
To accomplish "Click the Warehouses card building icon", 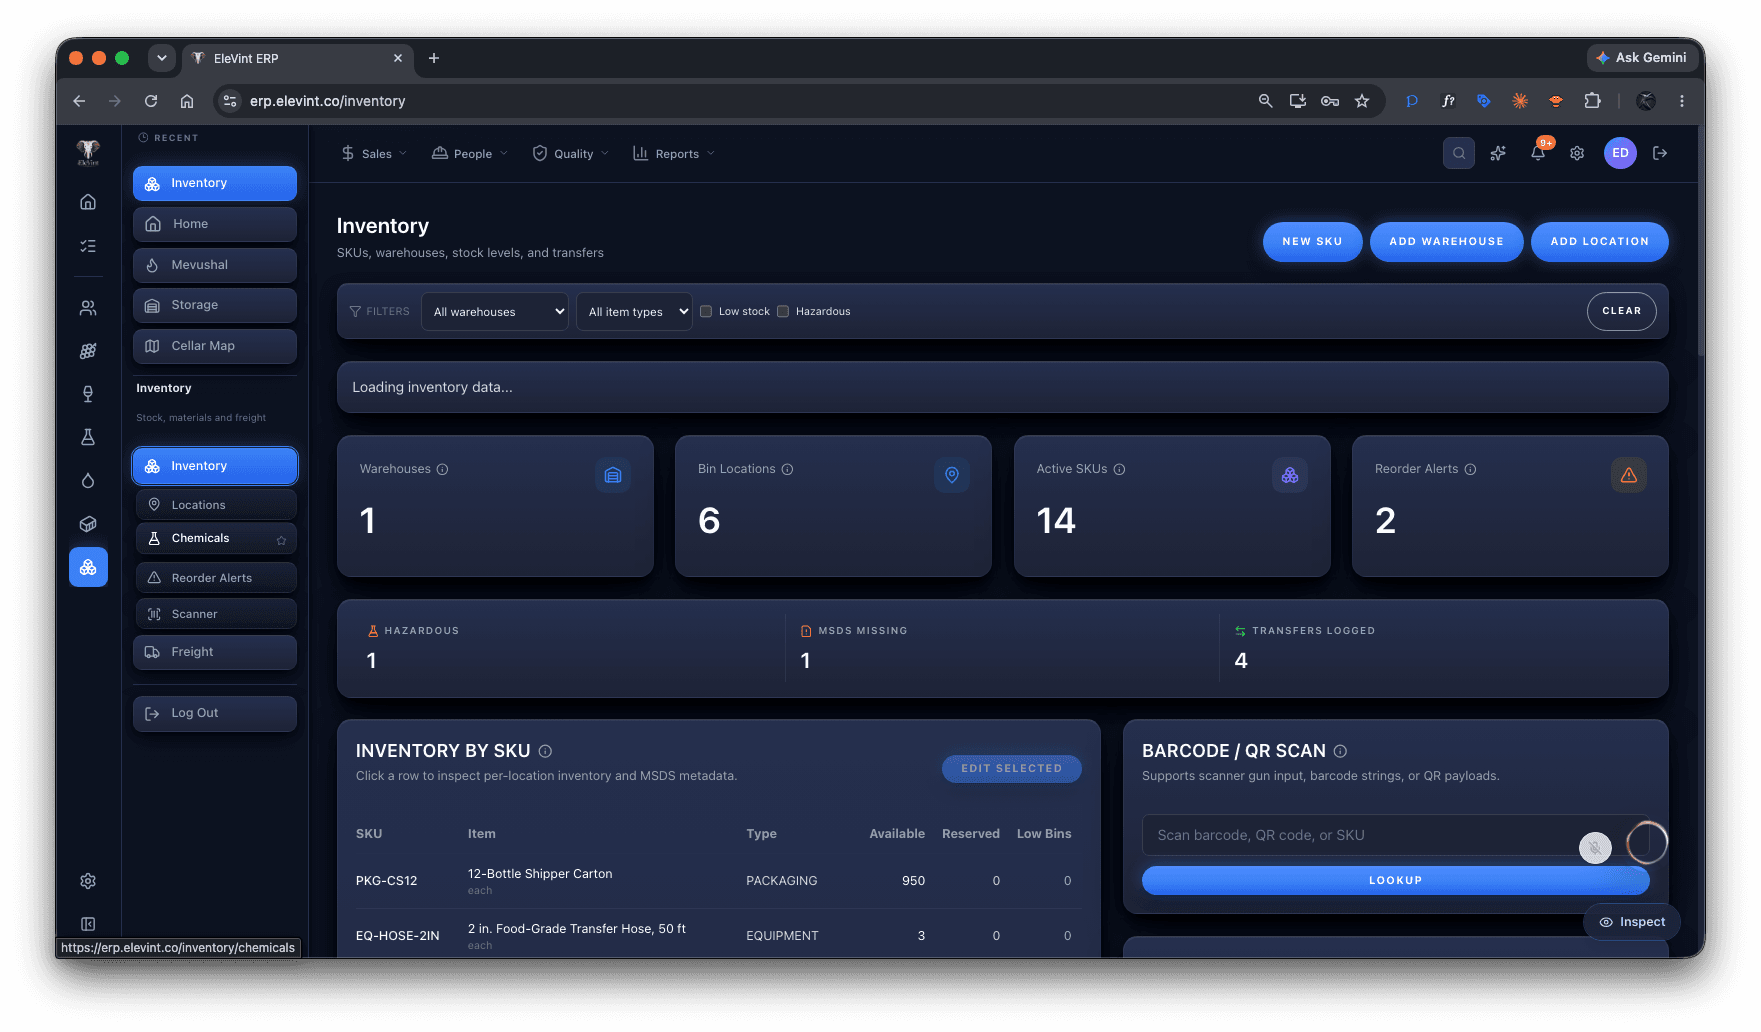I will (613, 475).
